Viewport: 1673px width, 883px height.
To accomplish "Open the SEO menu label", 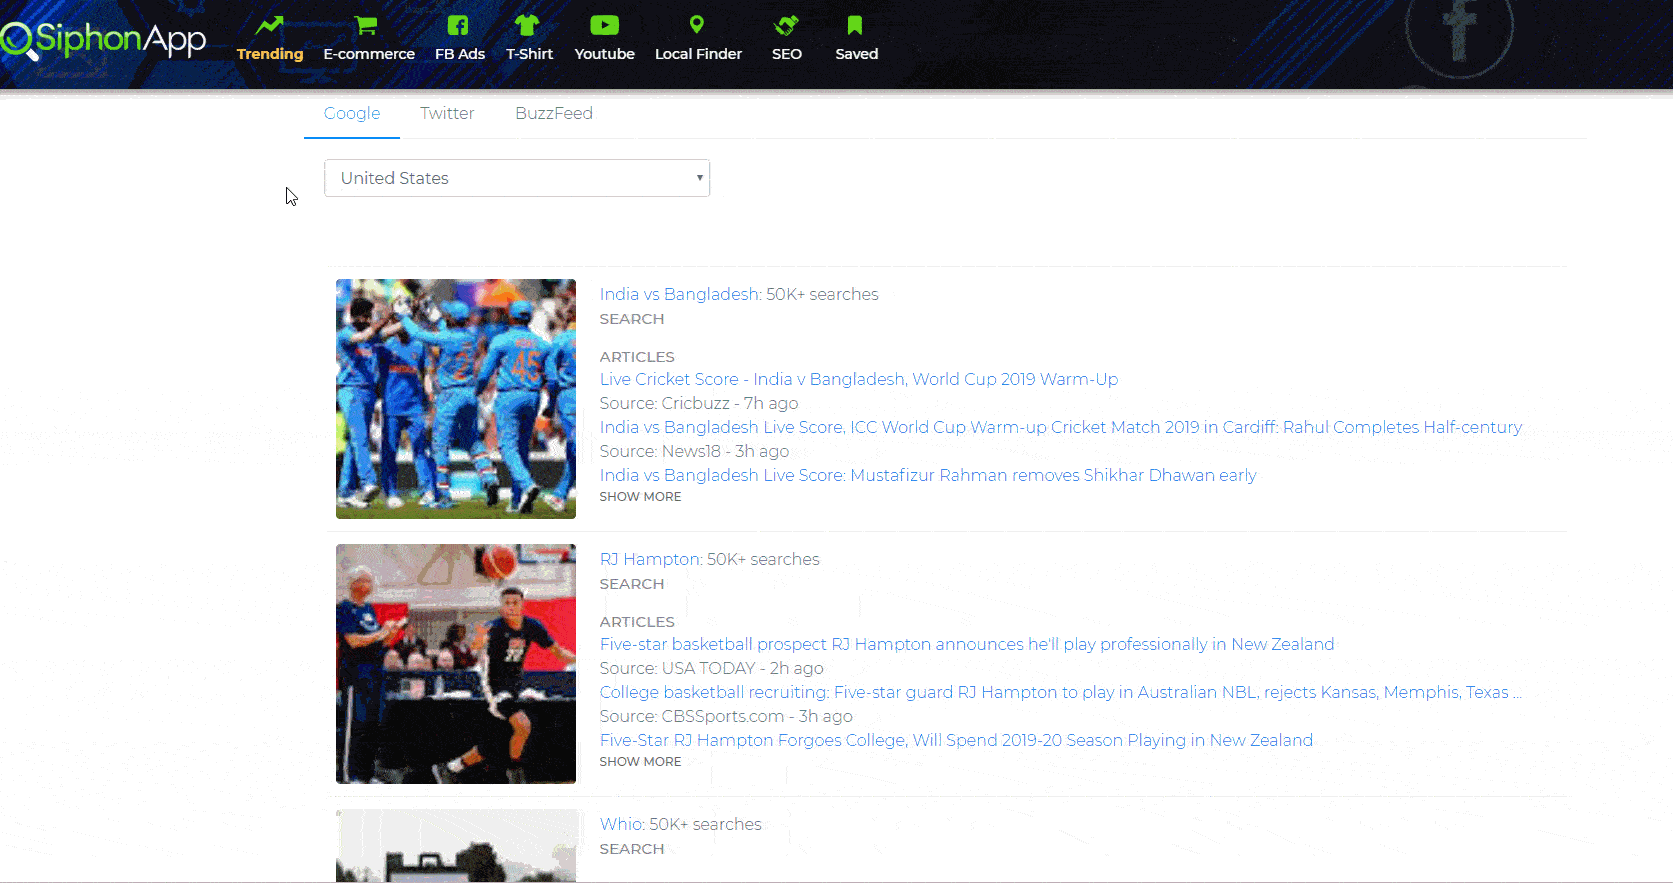I will coord(787,54).
